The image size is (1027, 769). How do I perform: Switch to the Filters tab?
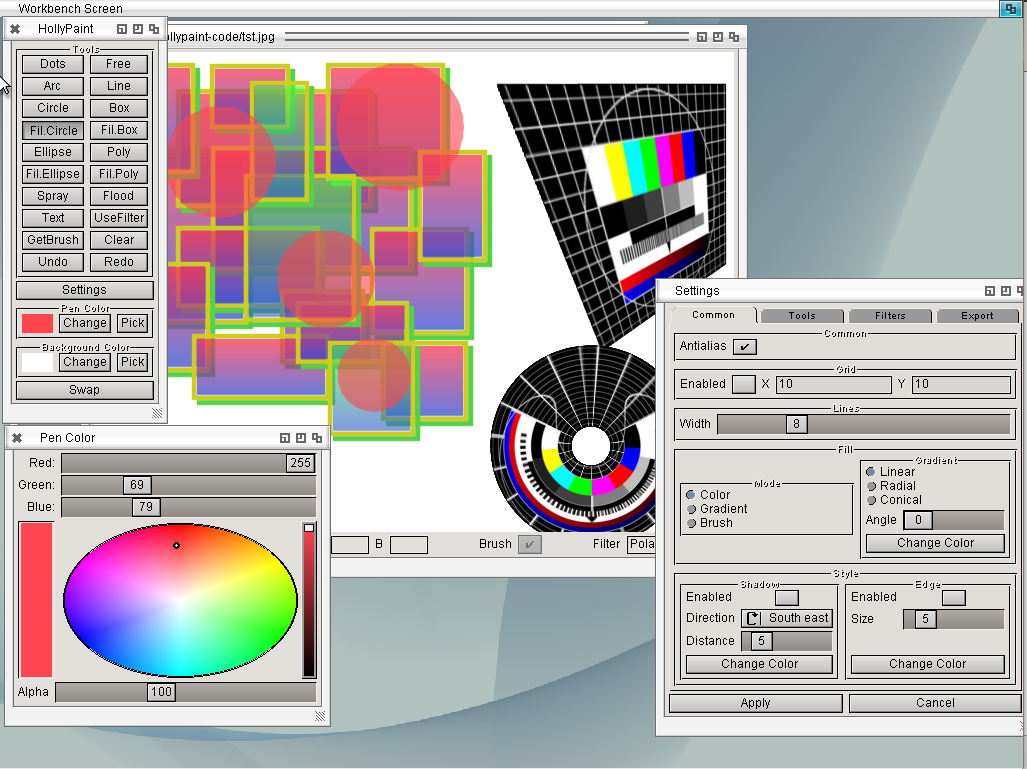point(889,316)
